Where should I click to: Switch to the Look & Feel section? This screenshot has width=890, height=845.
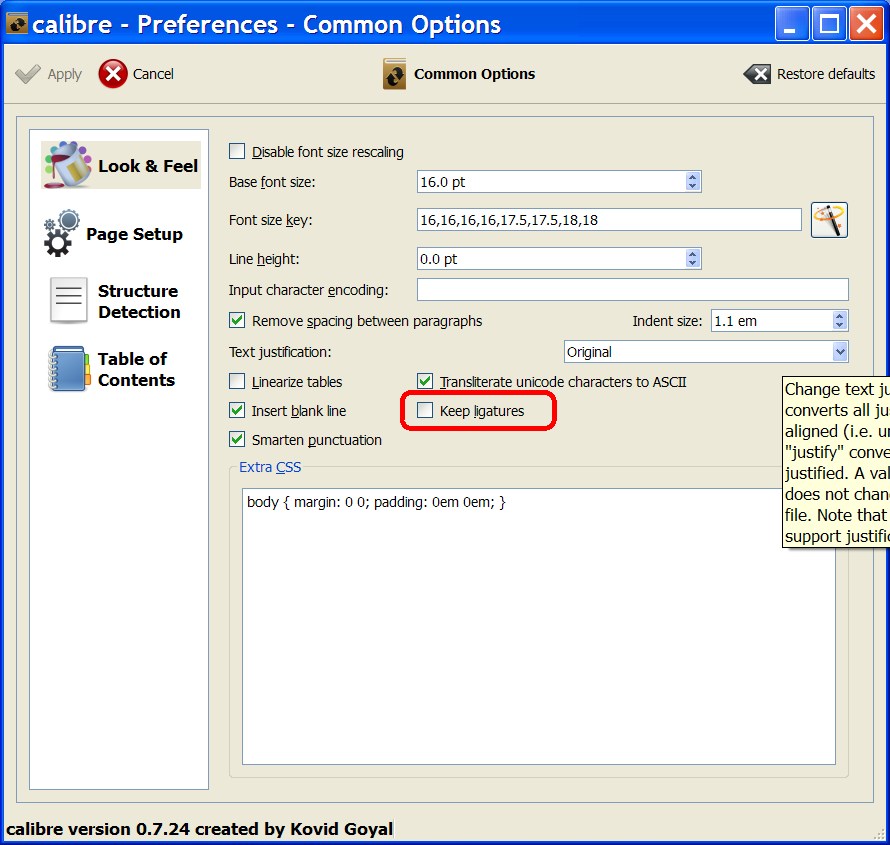coord(121,165)
